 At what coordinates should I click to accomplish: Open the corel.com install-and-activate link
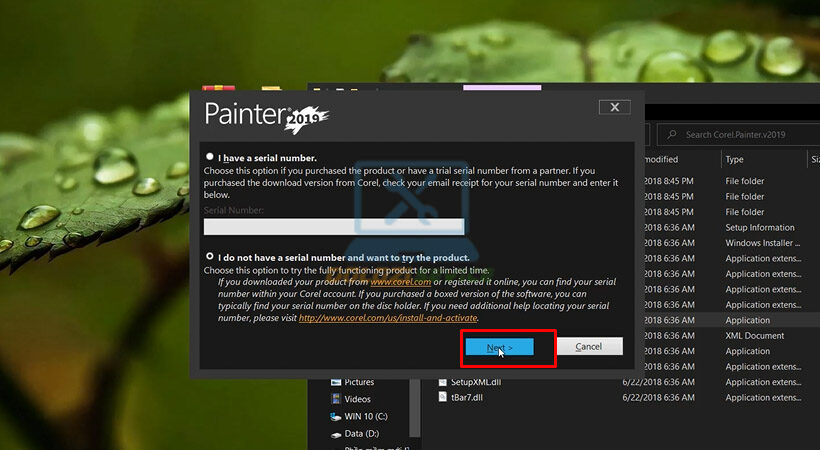[388, 318]
